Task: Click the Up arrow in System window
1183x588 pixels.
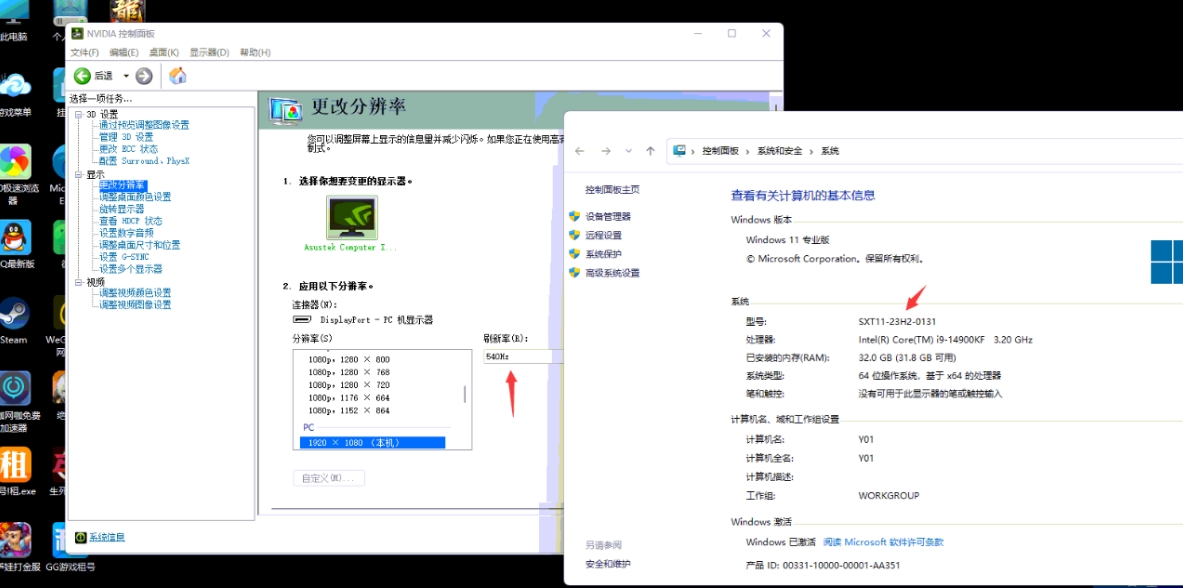Action: [x=650, y=151]
